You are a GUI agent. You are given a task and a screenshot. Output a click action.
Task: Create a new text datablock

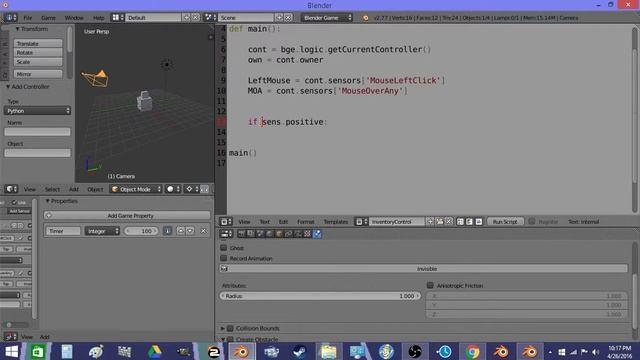click(430, 222)
